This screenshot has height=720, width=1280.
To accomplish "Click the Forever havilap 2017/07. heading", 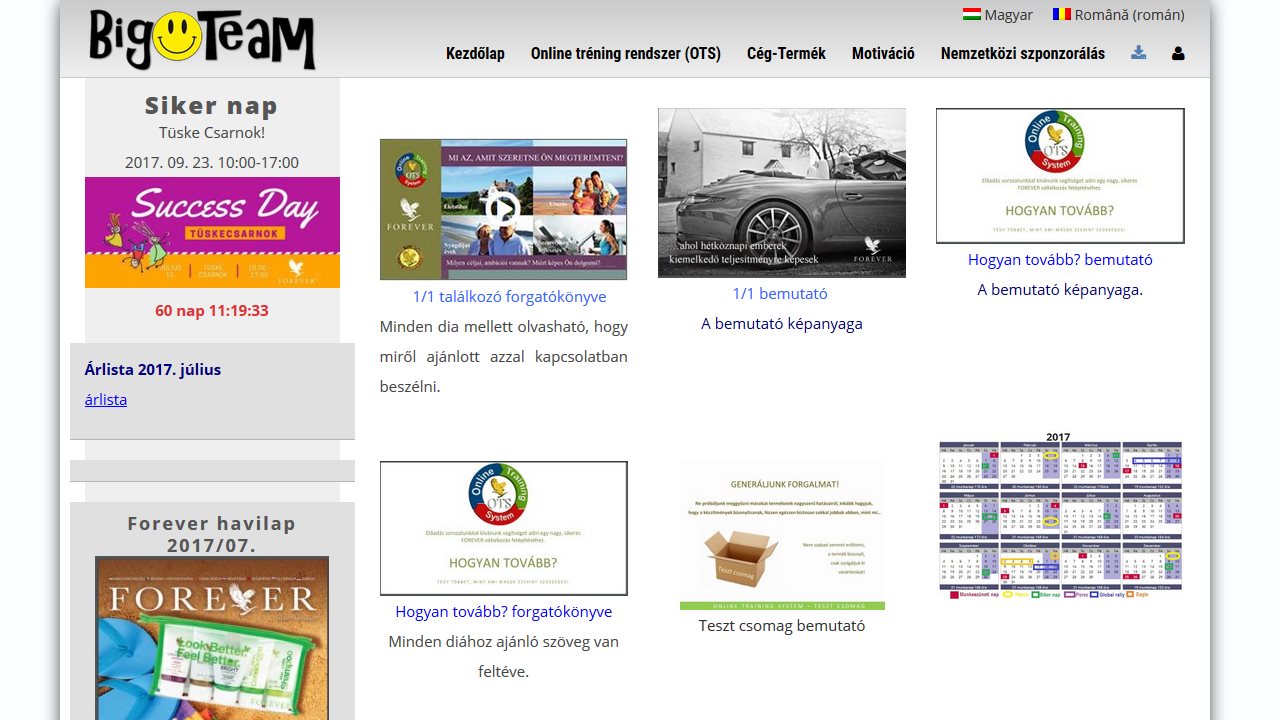I will click(x=212, y=534).
